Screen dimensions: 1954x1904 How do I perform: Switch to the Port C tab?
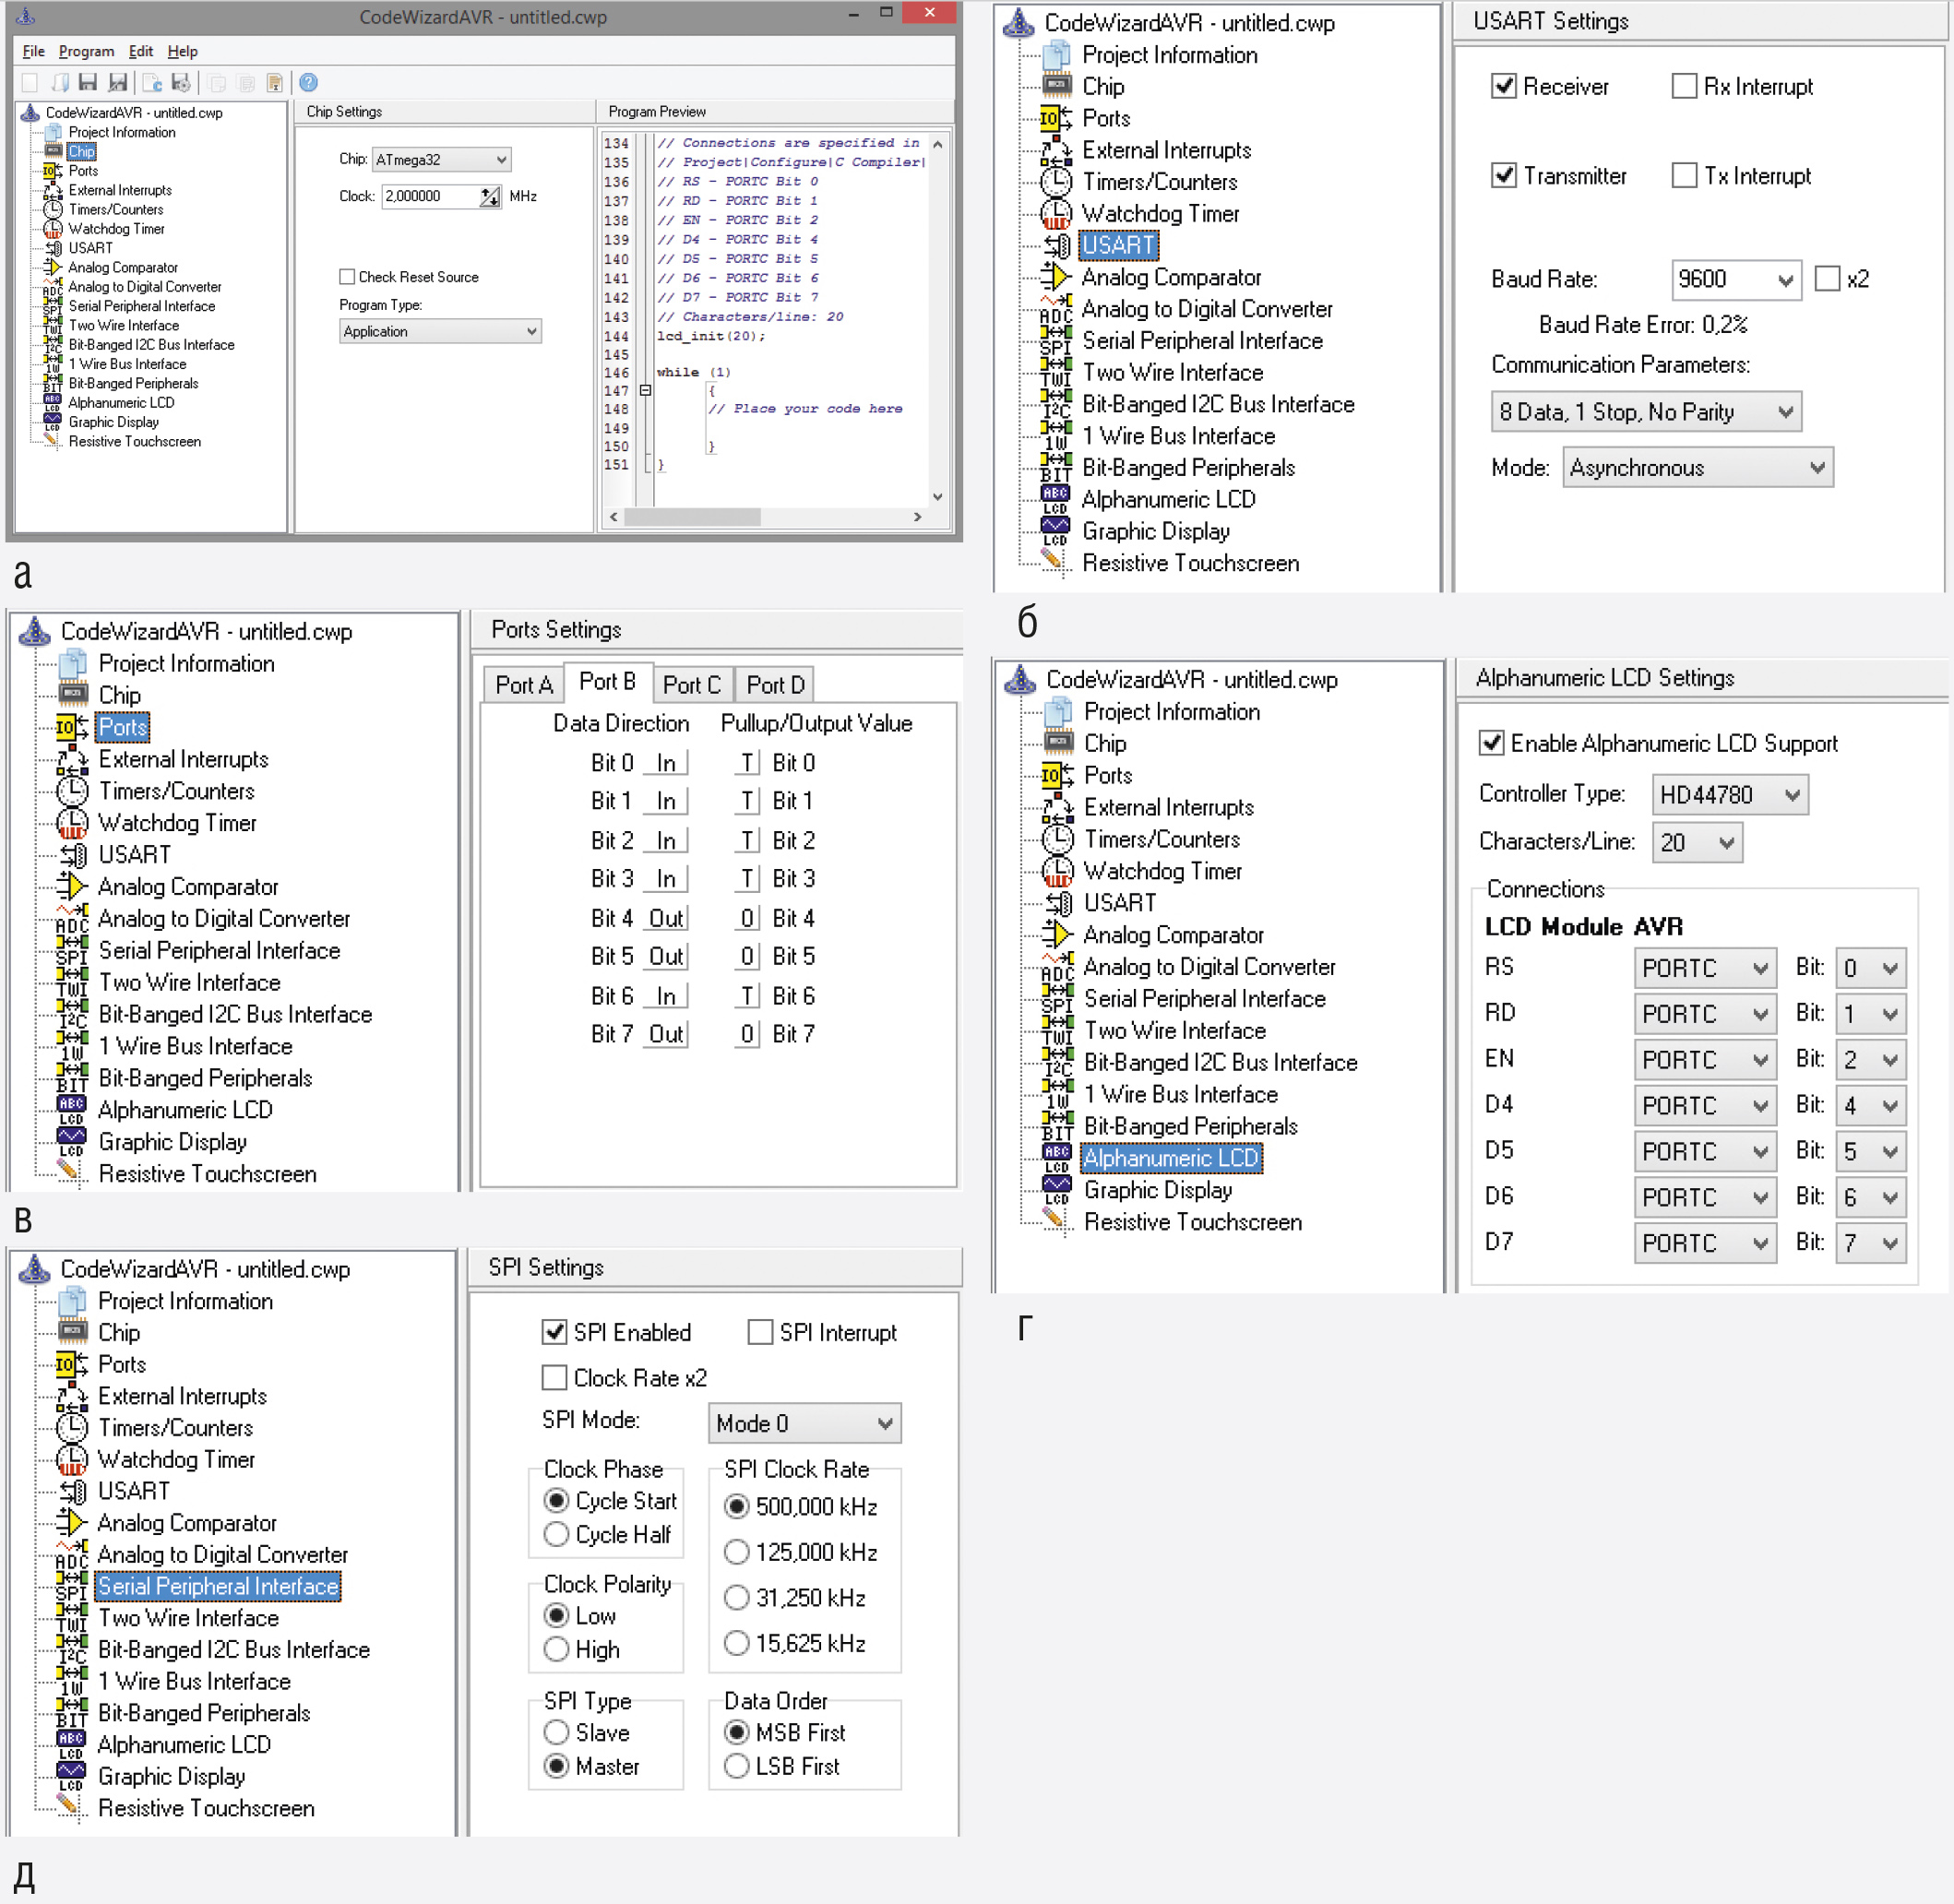coord(692,684)
